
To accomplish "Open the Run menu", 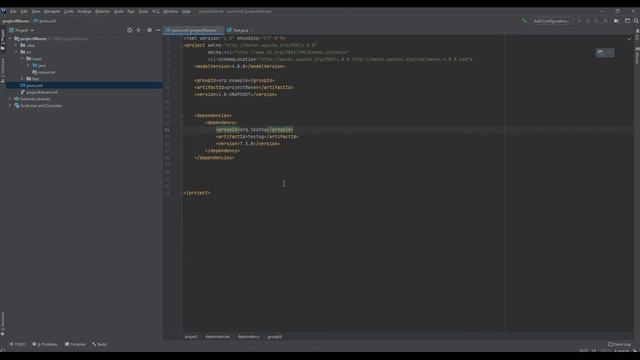I will 131,11.
